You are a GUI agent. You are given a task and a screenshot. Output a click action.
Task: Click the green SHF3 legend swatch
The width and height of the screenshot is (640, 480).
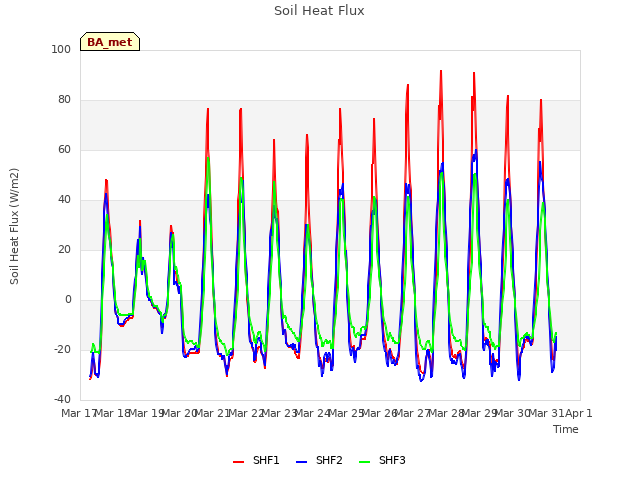click(x=364, y=462)
